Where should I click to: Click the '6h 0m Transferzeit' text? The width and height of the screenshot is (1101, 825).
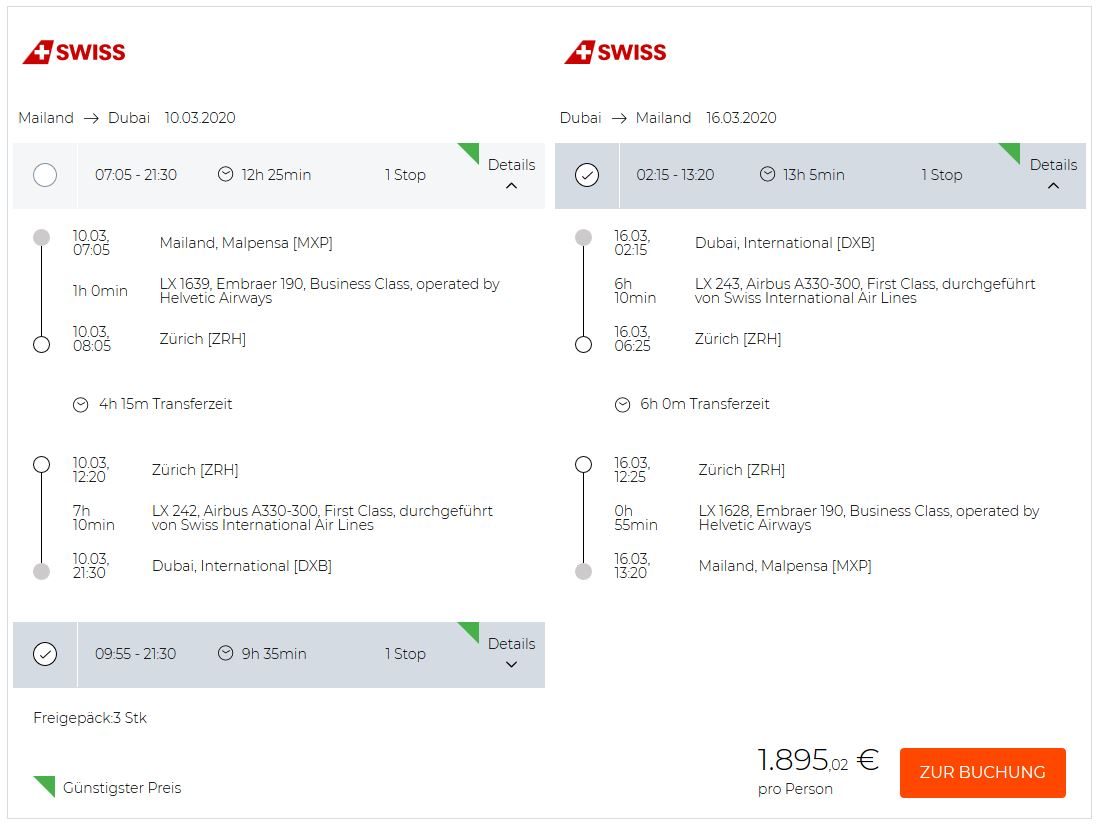(x=705, y=404)
